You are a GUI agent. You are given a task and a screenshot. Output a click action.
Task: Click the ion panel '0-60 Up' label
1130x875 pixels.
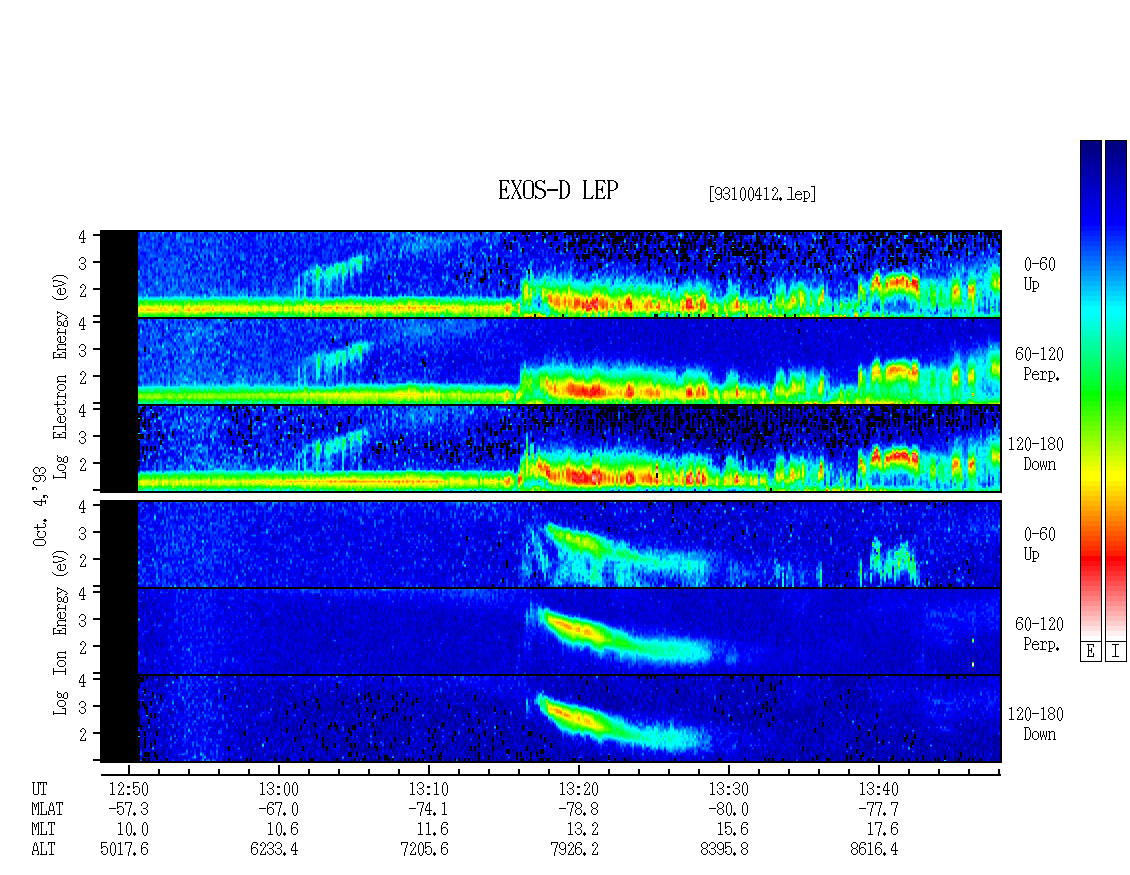(1039, 544)
